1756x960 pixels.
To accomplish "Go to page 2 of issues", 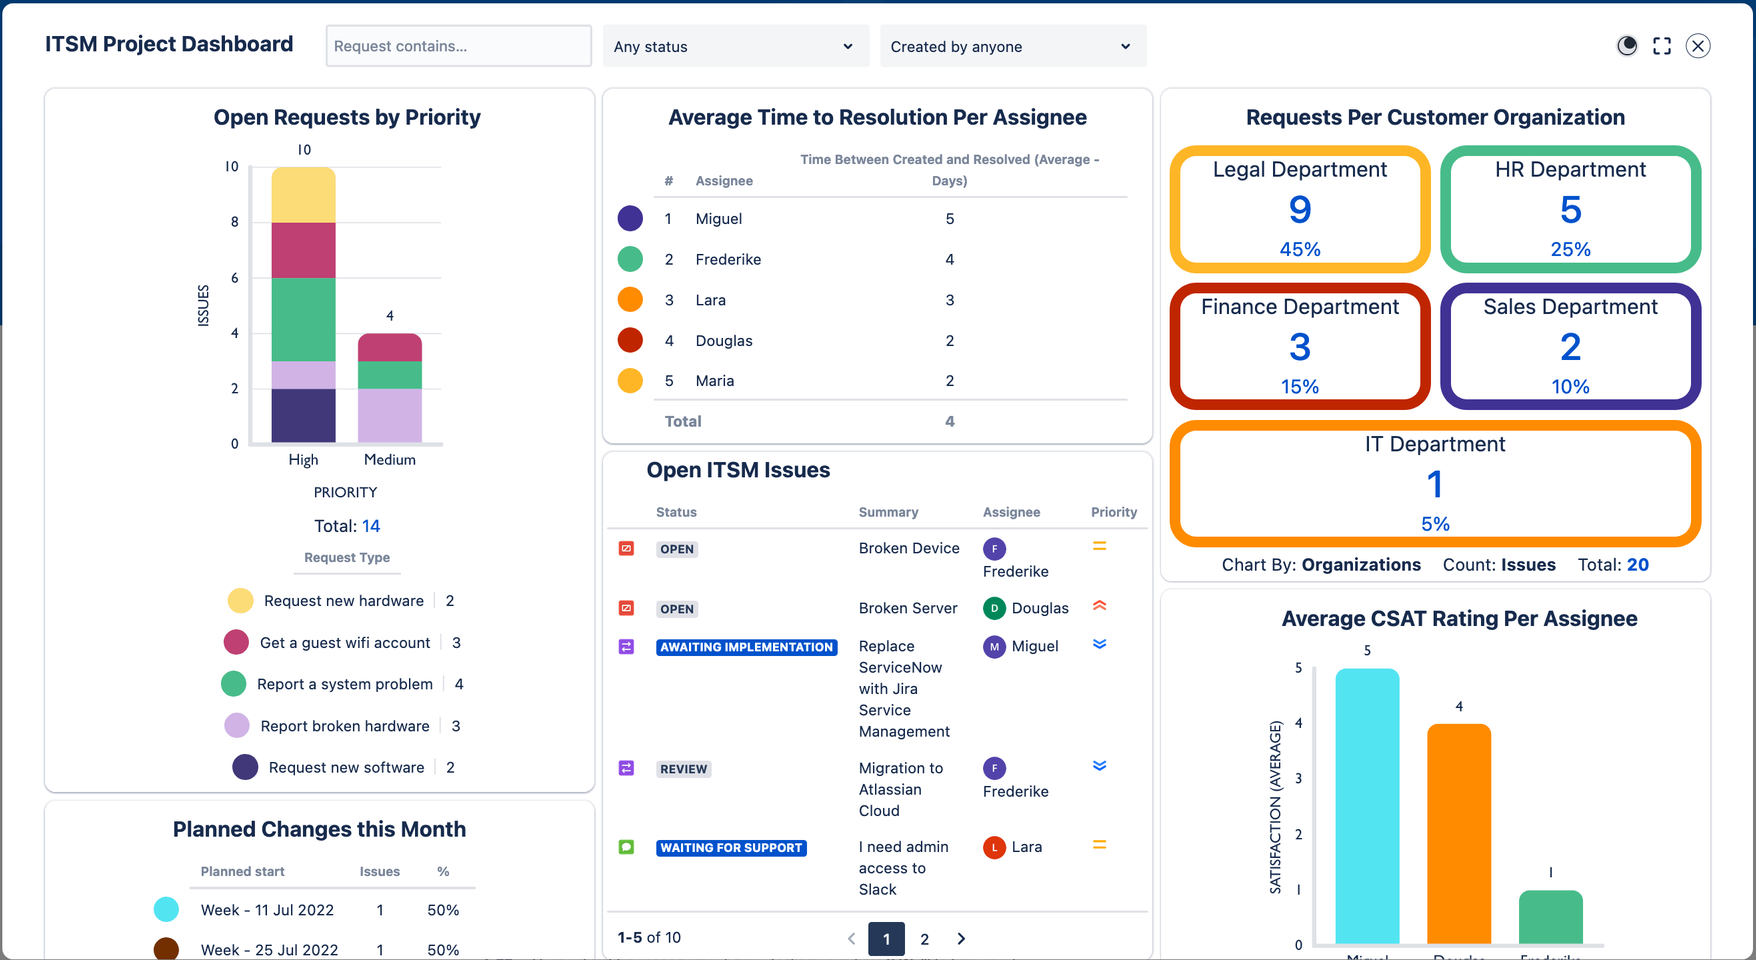I will click(924, 939).
